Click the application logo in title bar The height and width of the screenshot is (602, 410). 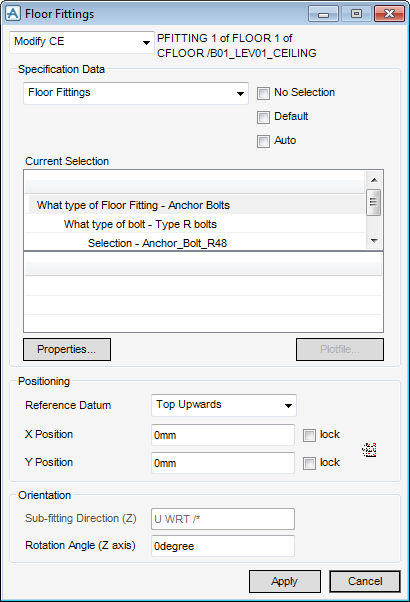(13, 13)
